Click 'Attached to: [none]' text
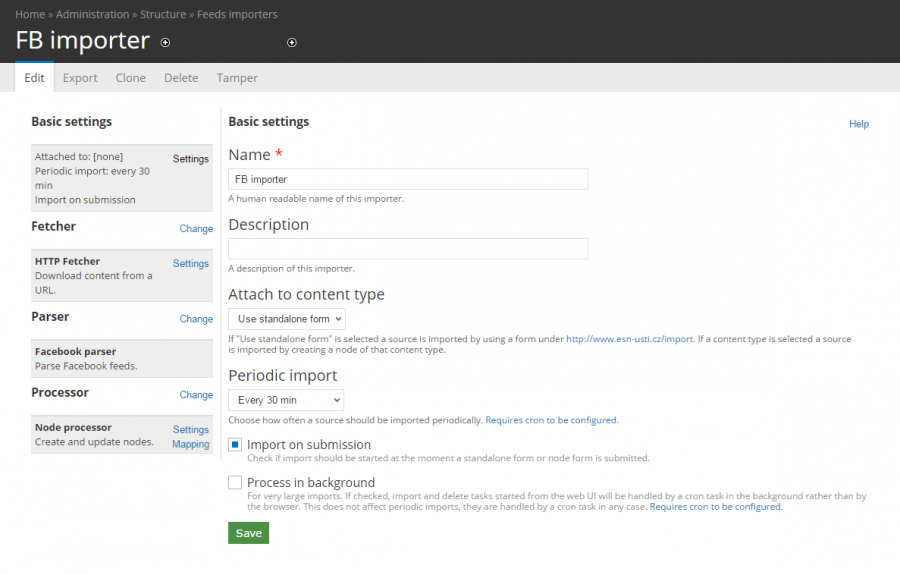Image resolution: width=900 pixels, height=575 pixels. 79,157
